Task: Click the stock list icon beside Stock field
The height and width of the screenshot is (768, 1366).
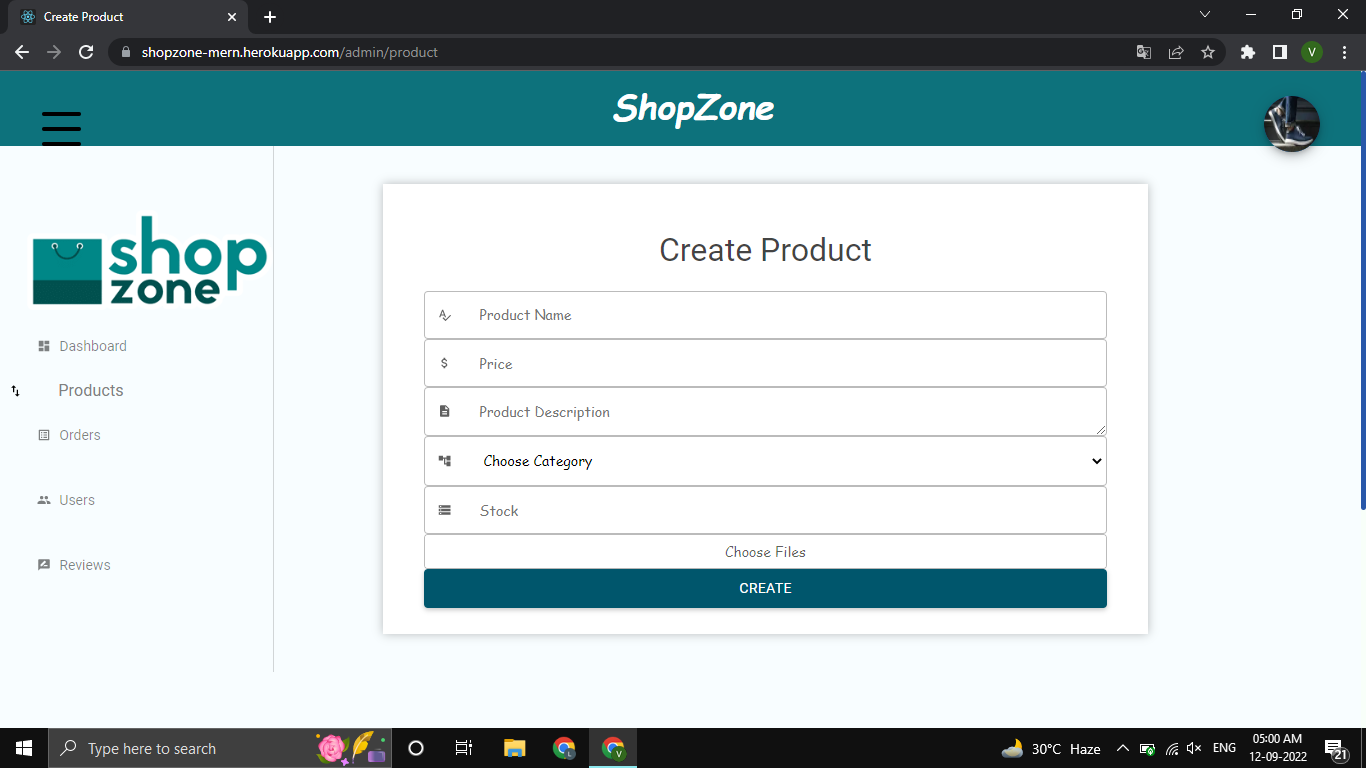Action: [x=445, y=509]
